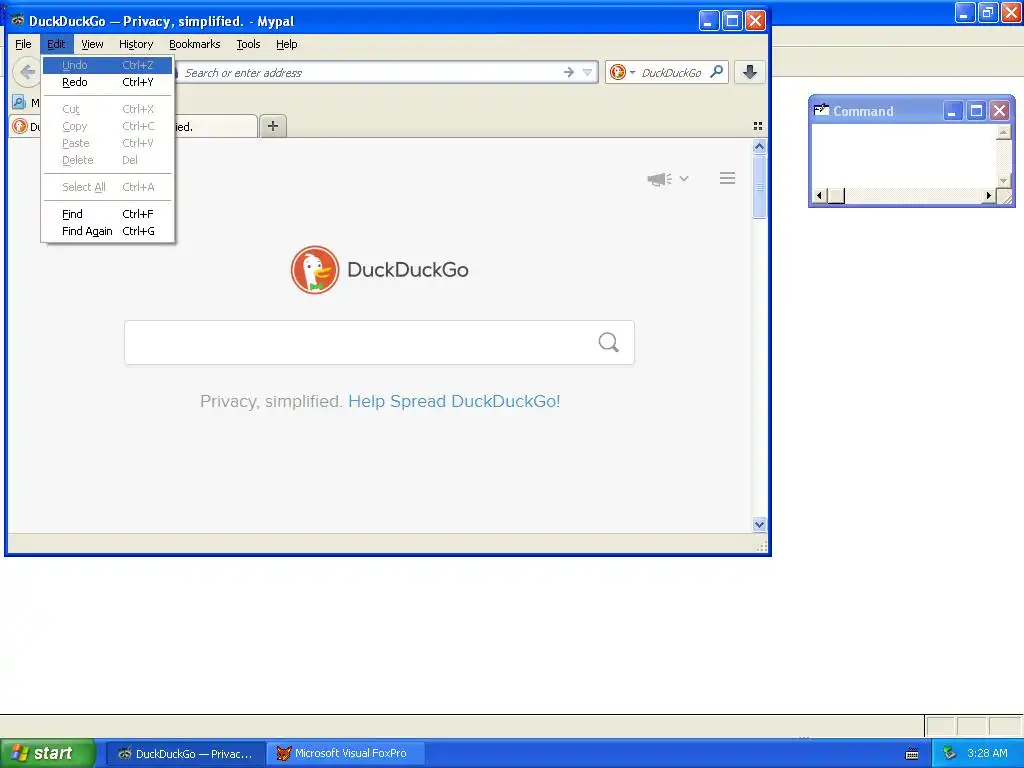Close the open Edit menu via its title

click(56, 44)
